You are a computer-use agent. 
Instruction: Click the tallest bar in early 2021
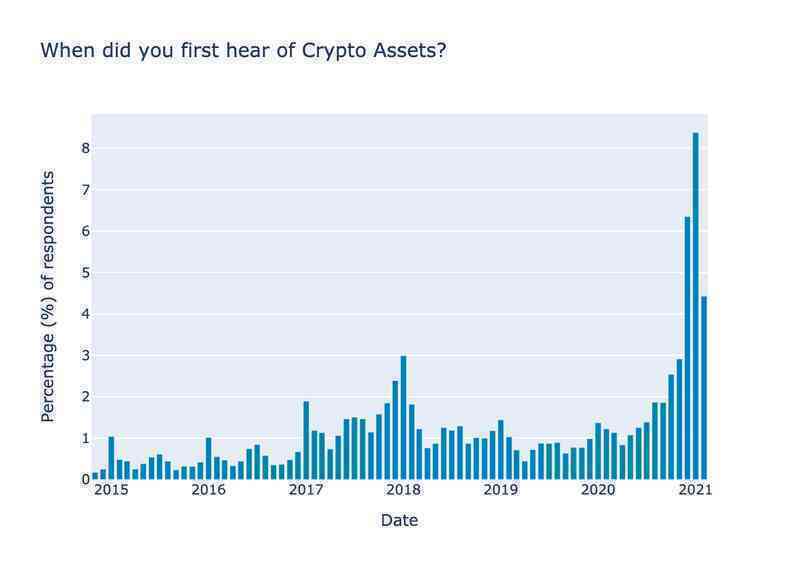[x=696, y=306]
